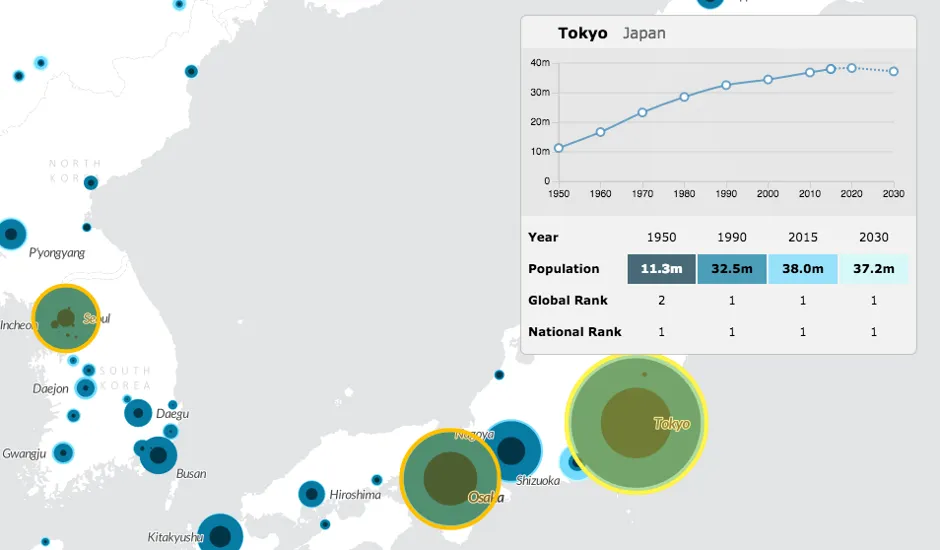940x550 pixels.
Task: Click the 2030 year column header
Action: [873, 237]
